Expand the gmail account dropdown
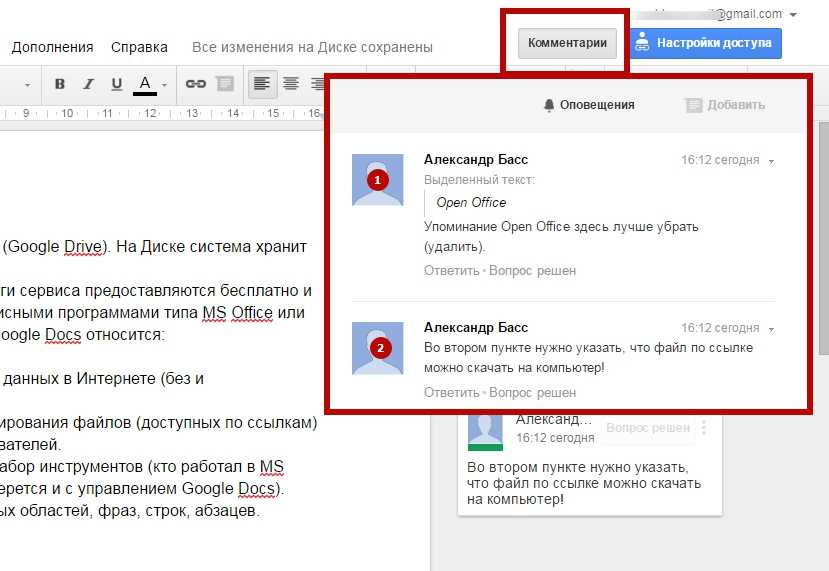Screen dimensions: 829x571 (x=793, y=15)
